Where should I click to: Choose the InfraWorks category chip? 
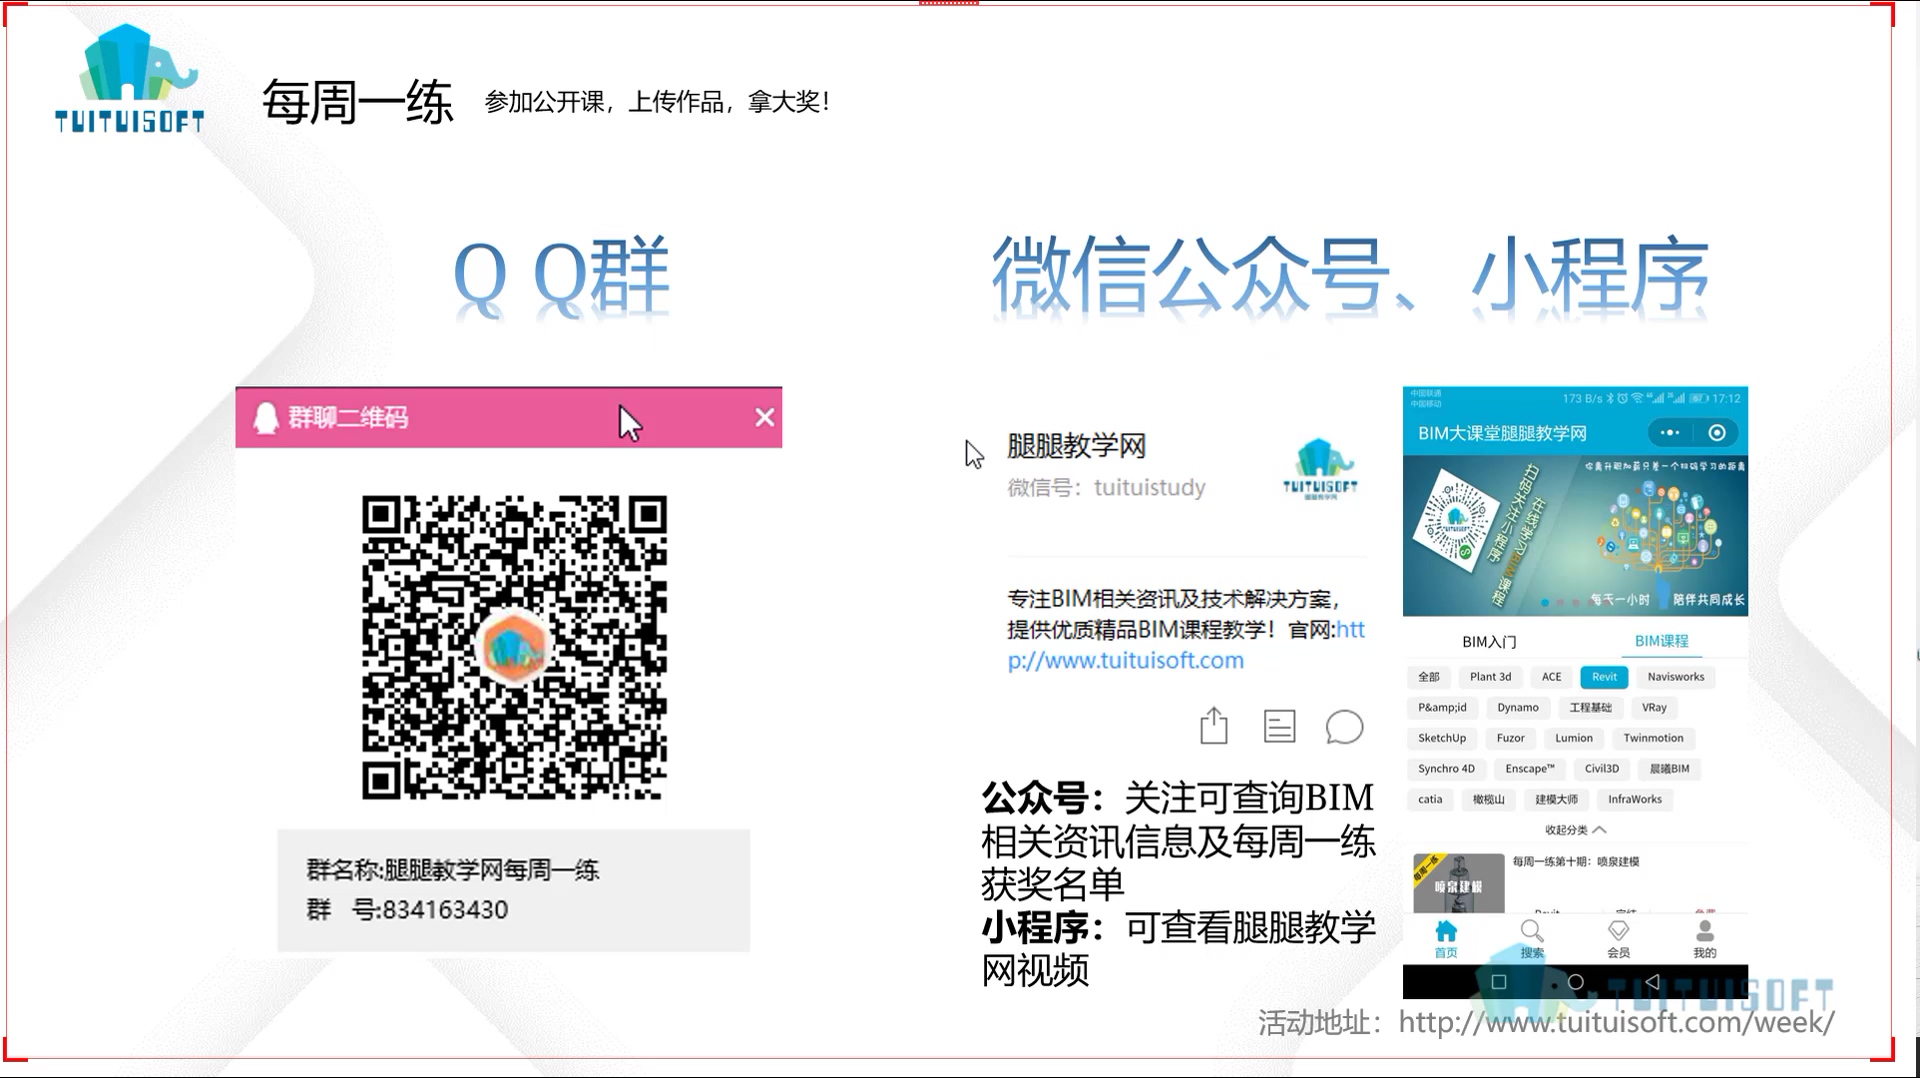1635,800
